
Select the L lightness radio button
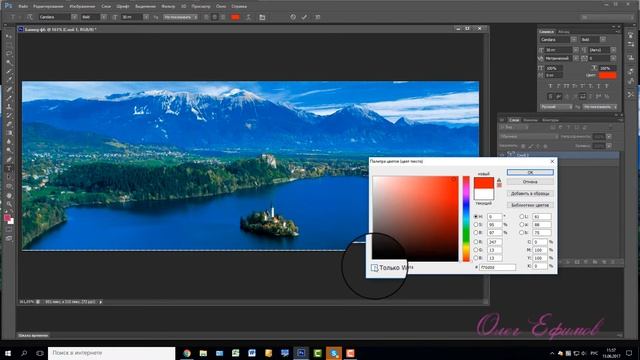coord(521,216)
